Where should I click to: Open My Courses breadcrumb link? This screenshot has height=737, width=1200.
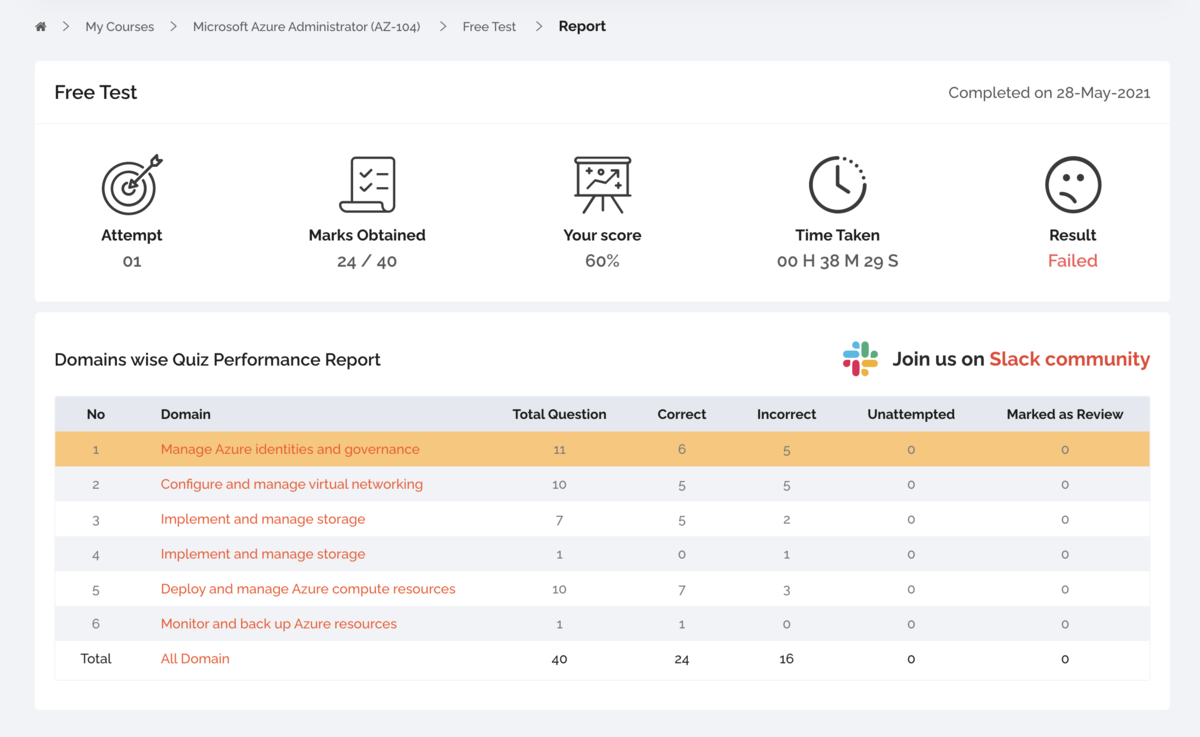[120, 27]
